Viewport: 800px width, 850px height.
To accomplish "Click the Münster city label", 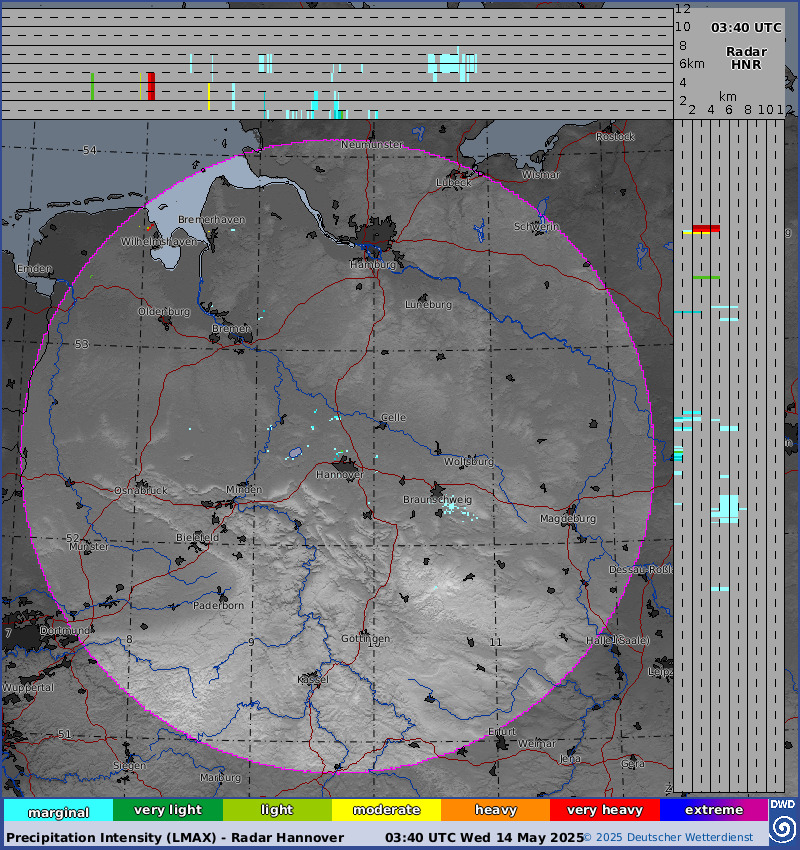I will pos(89,547).
